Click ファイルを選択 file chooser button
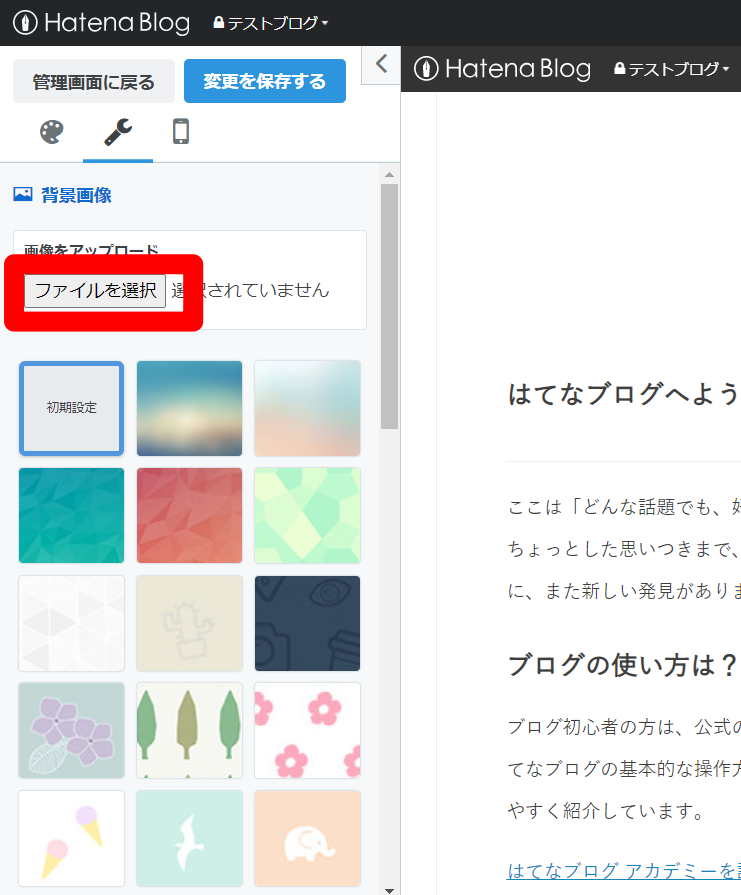Viewport: 741px width, 895px height. pos(95,291)
